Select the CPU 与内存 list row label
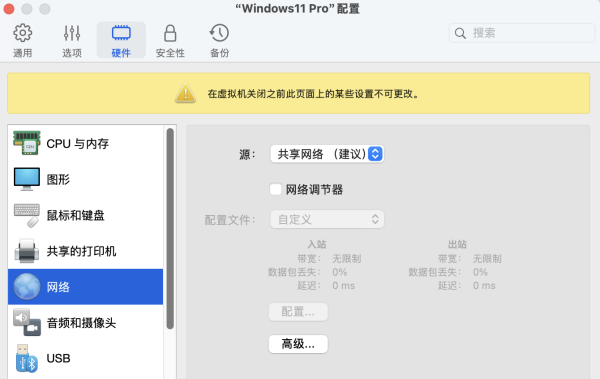This screenshot has width=600, height=379. point(78,144)
